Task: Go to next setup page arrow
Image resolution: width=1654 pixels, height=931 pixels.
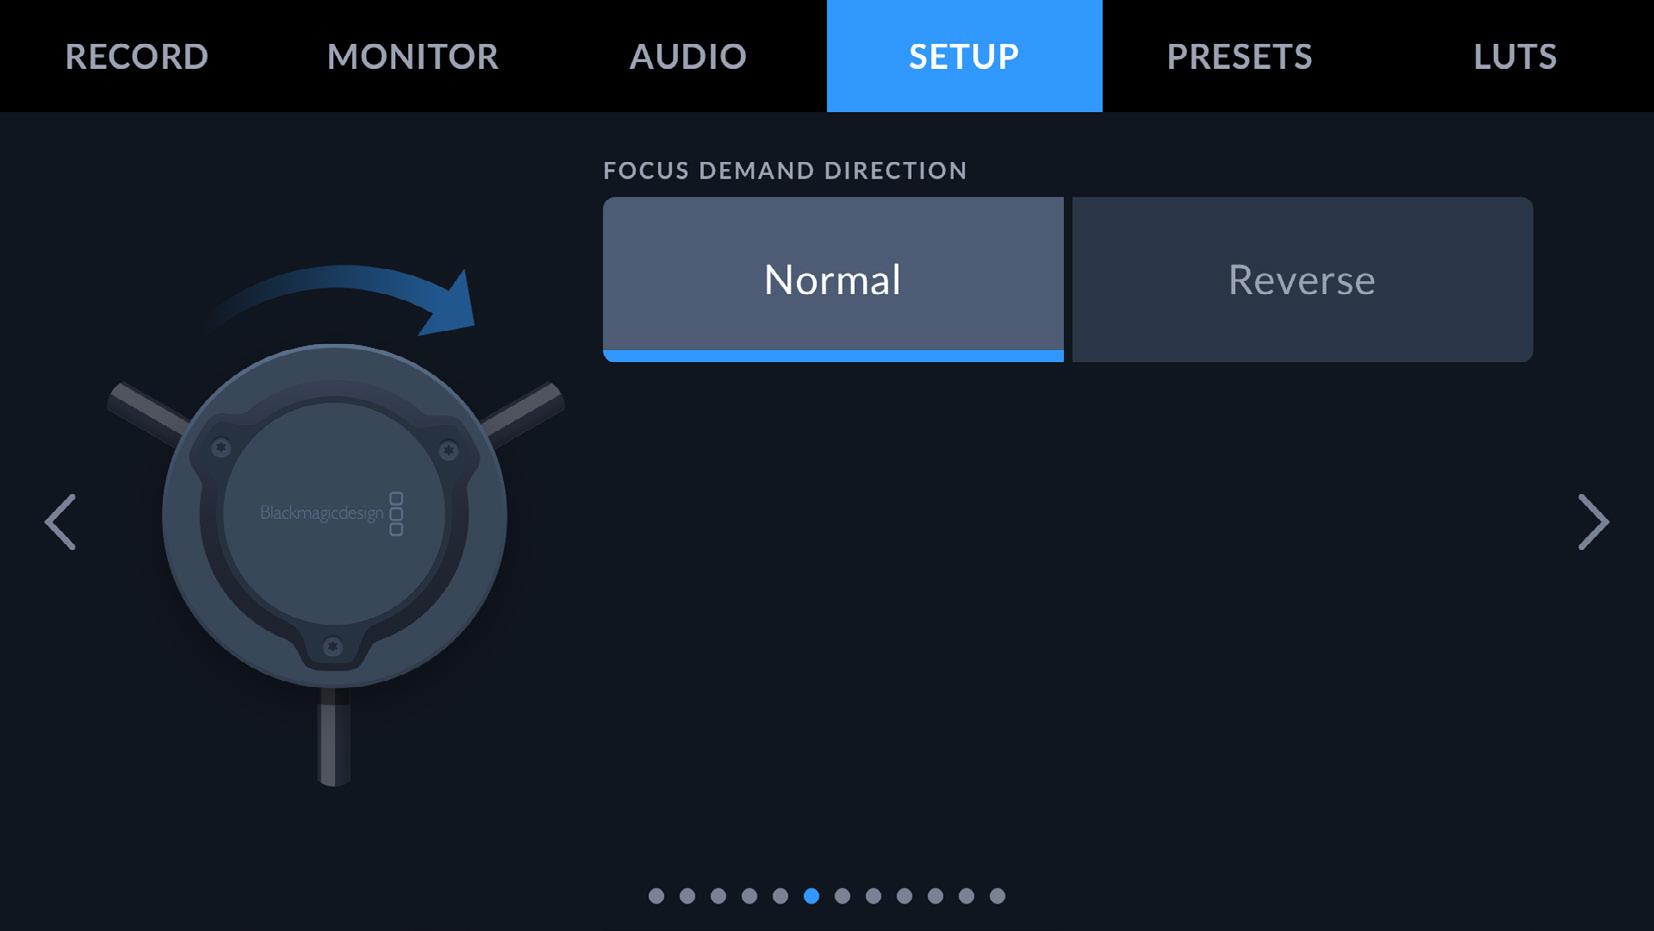Action: point(1593,521)
